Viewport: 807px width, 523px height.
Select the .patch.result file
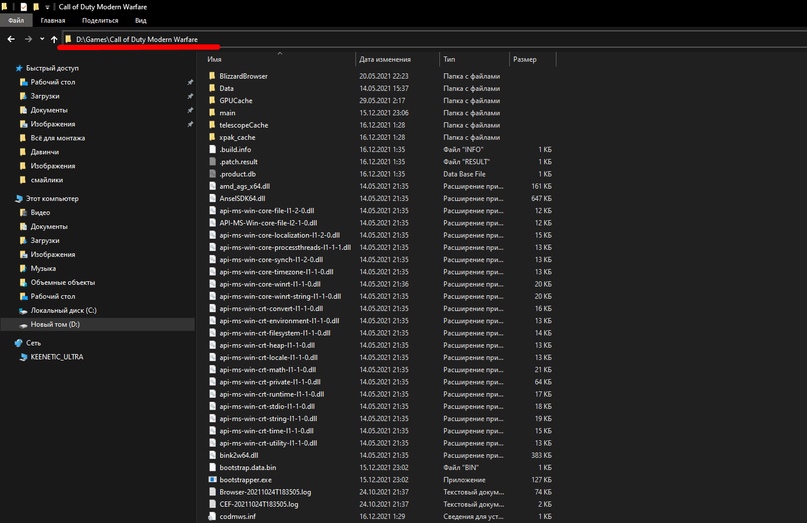(238, 162)
